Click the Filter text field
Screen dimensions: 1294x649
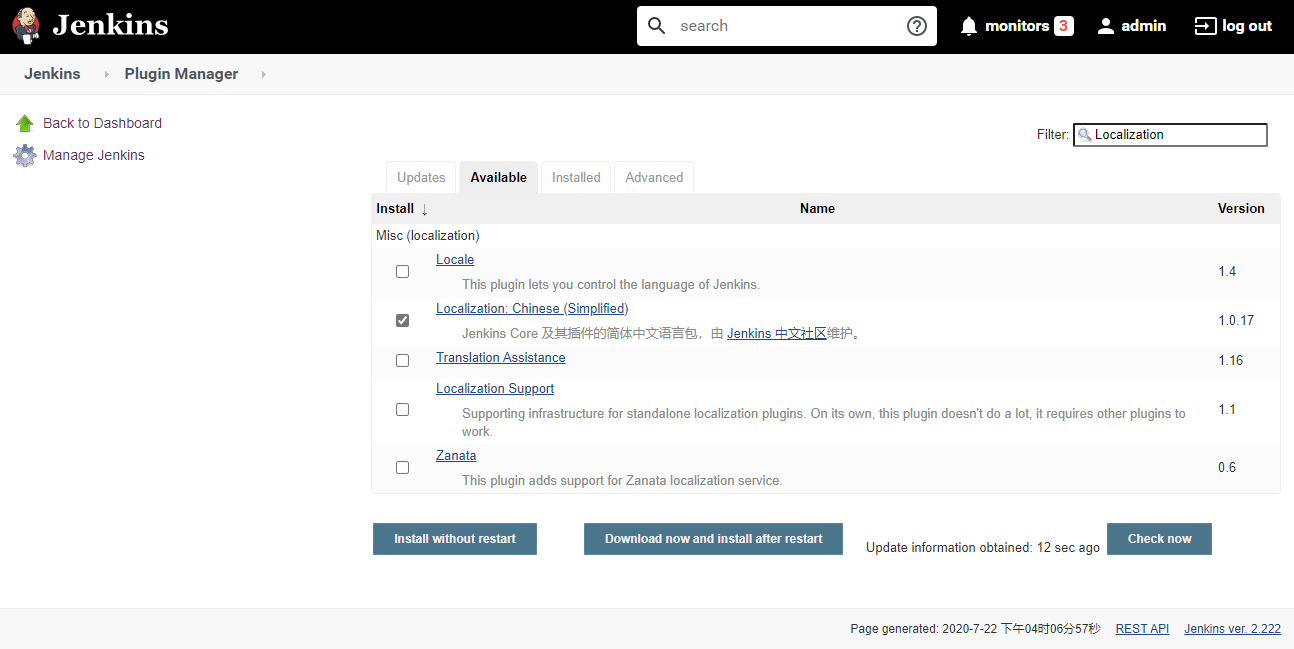1170,135
